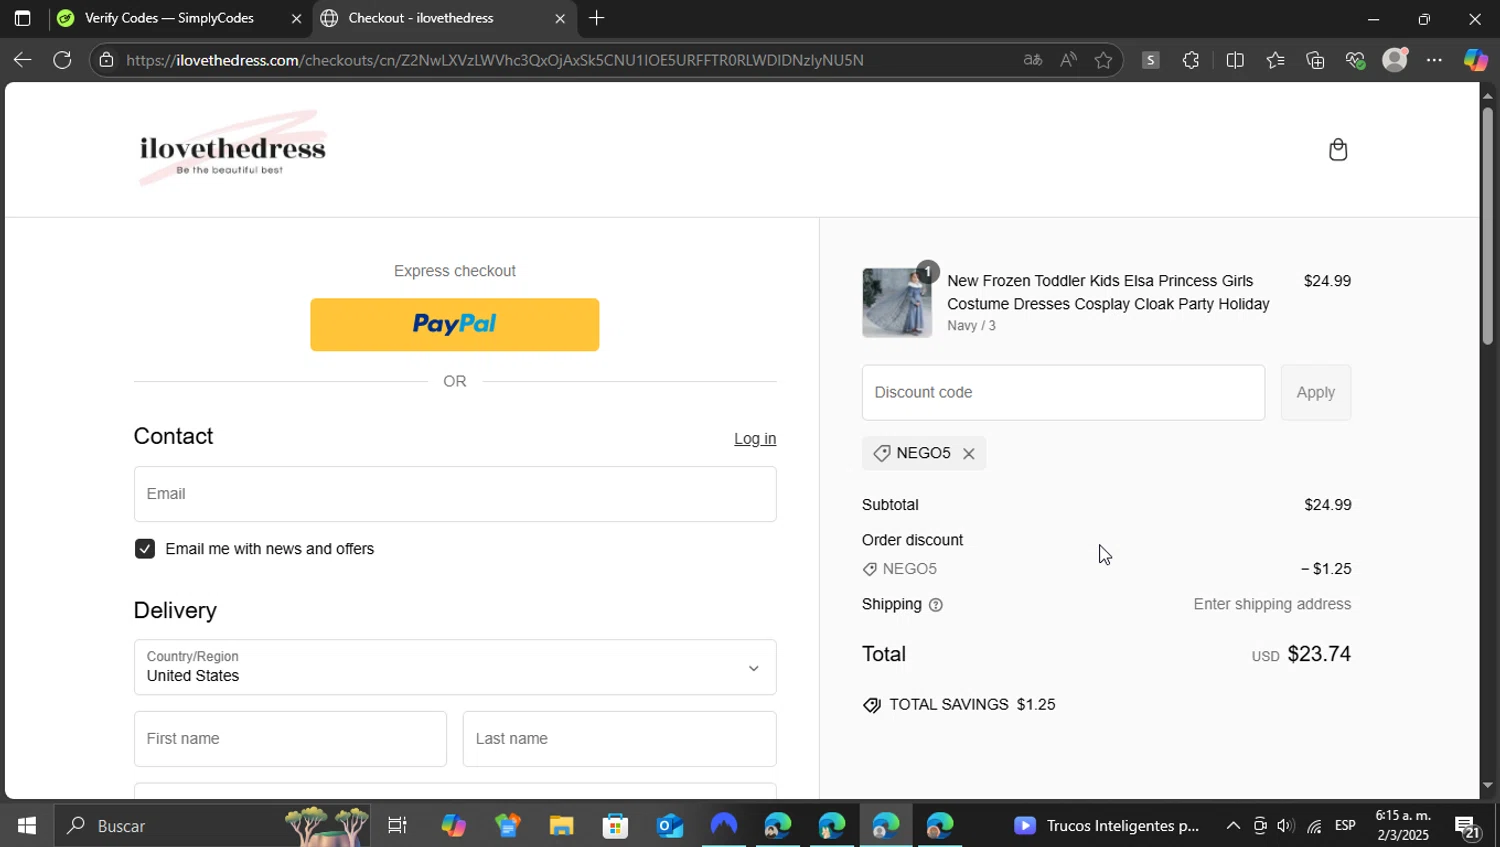The height and width of the screenshot is (847, 1500).
Task: Close the Verify Codes SimplyCodes tab
Action: pyautogui.click(x=296, y=18)
